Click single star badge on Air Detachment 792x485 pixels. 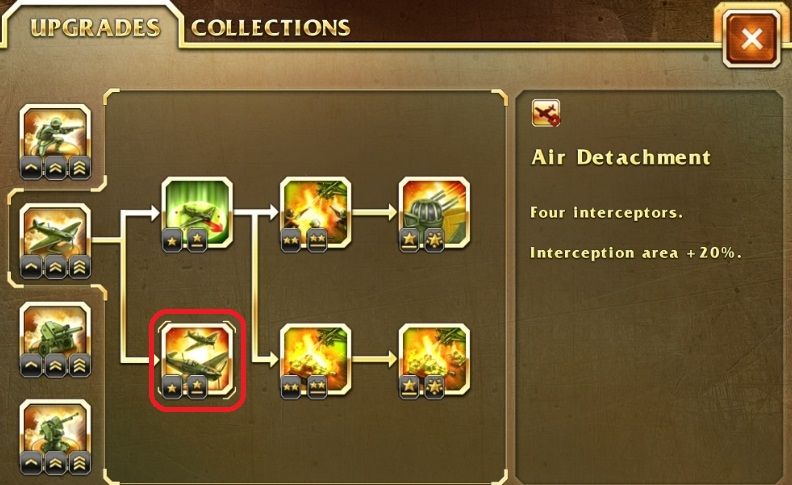(x=172, y=387)
